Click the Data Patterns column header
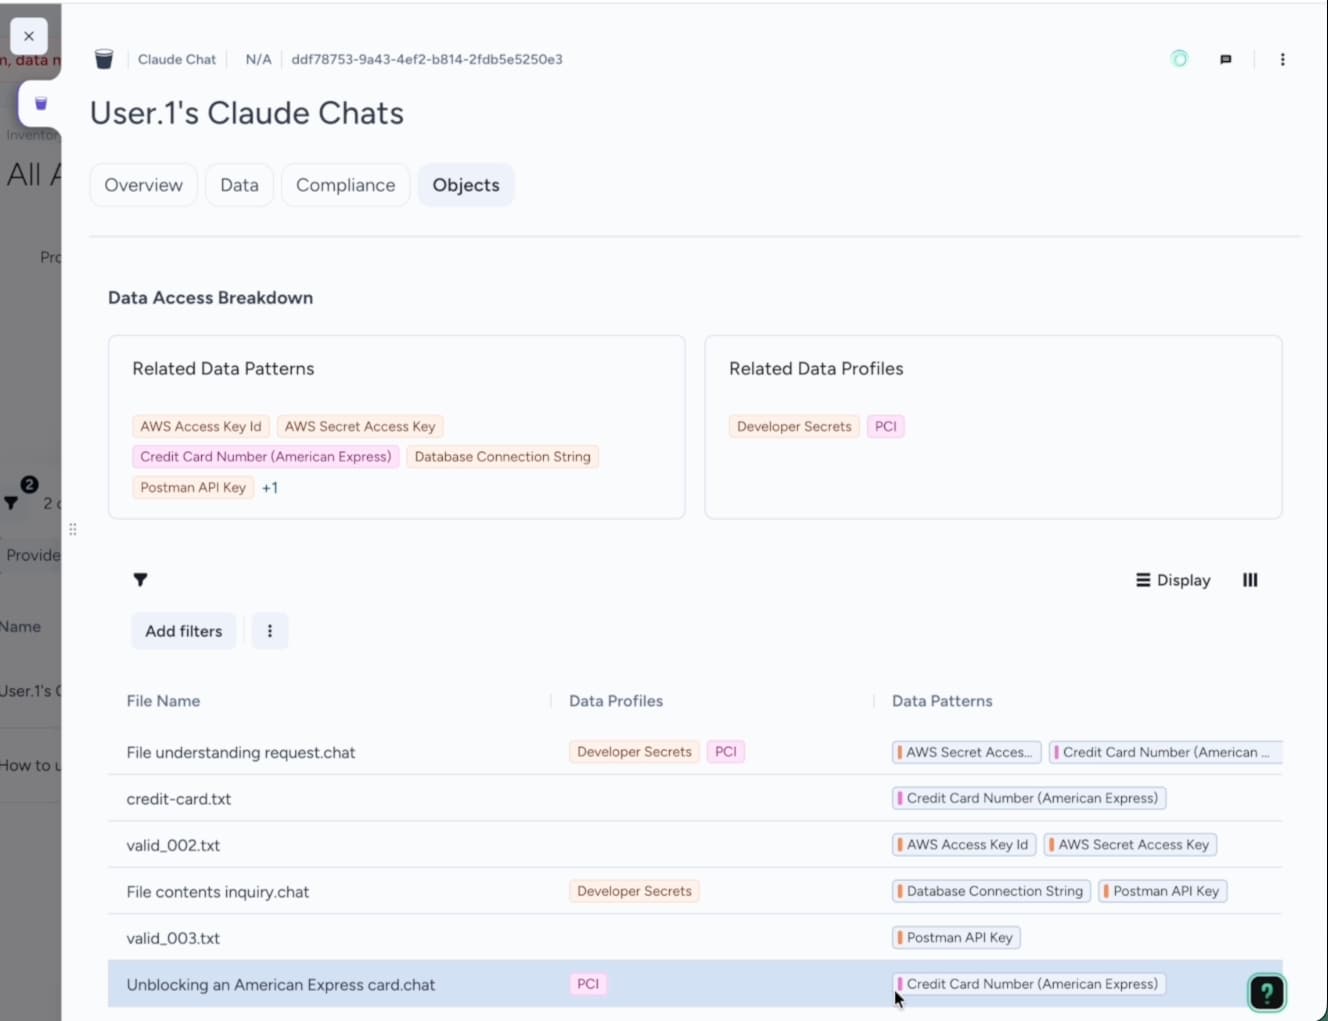 point(942,701)
